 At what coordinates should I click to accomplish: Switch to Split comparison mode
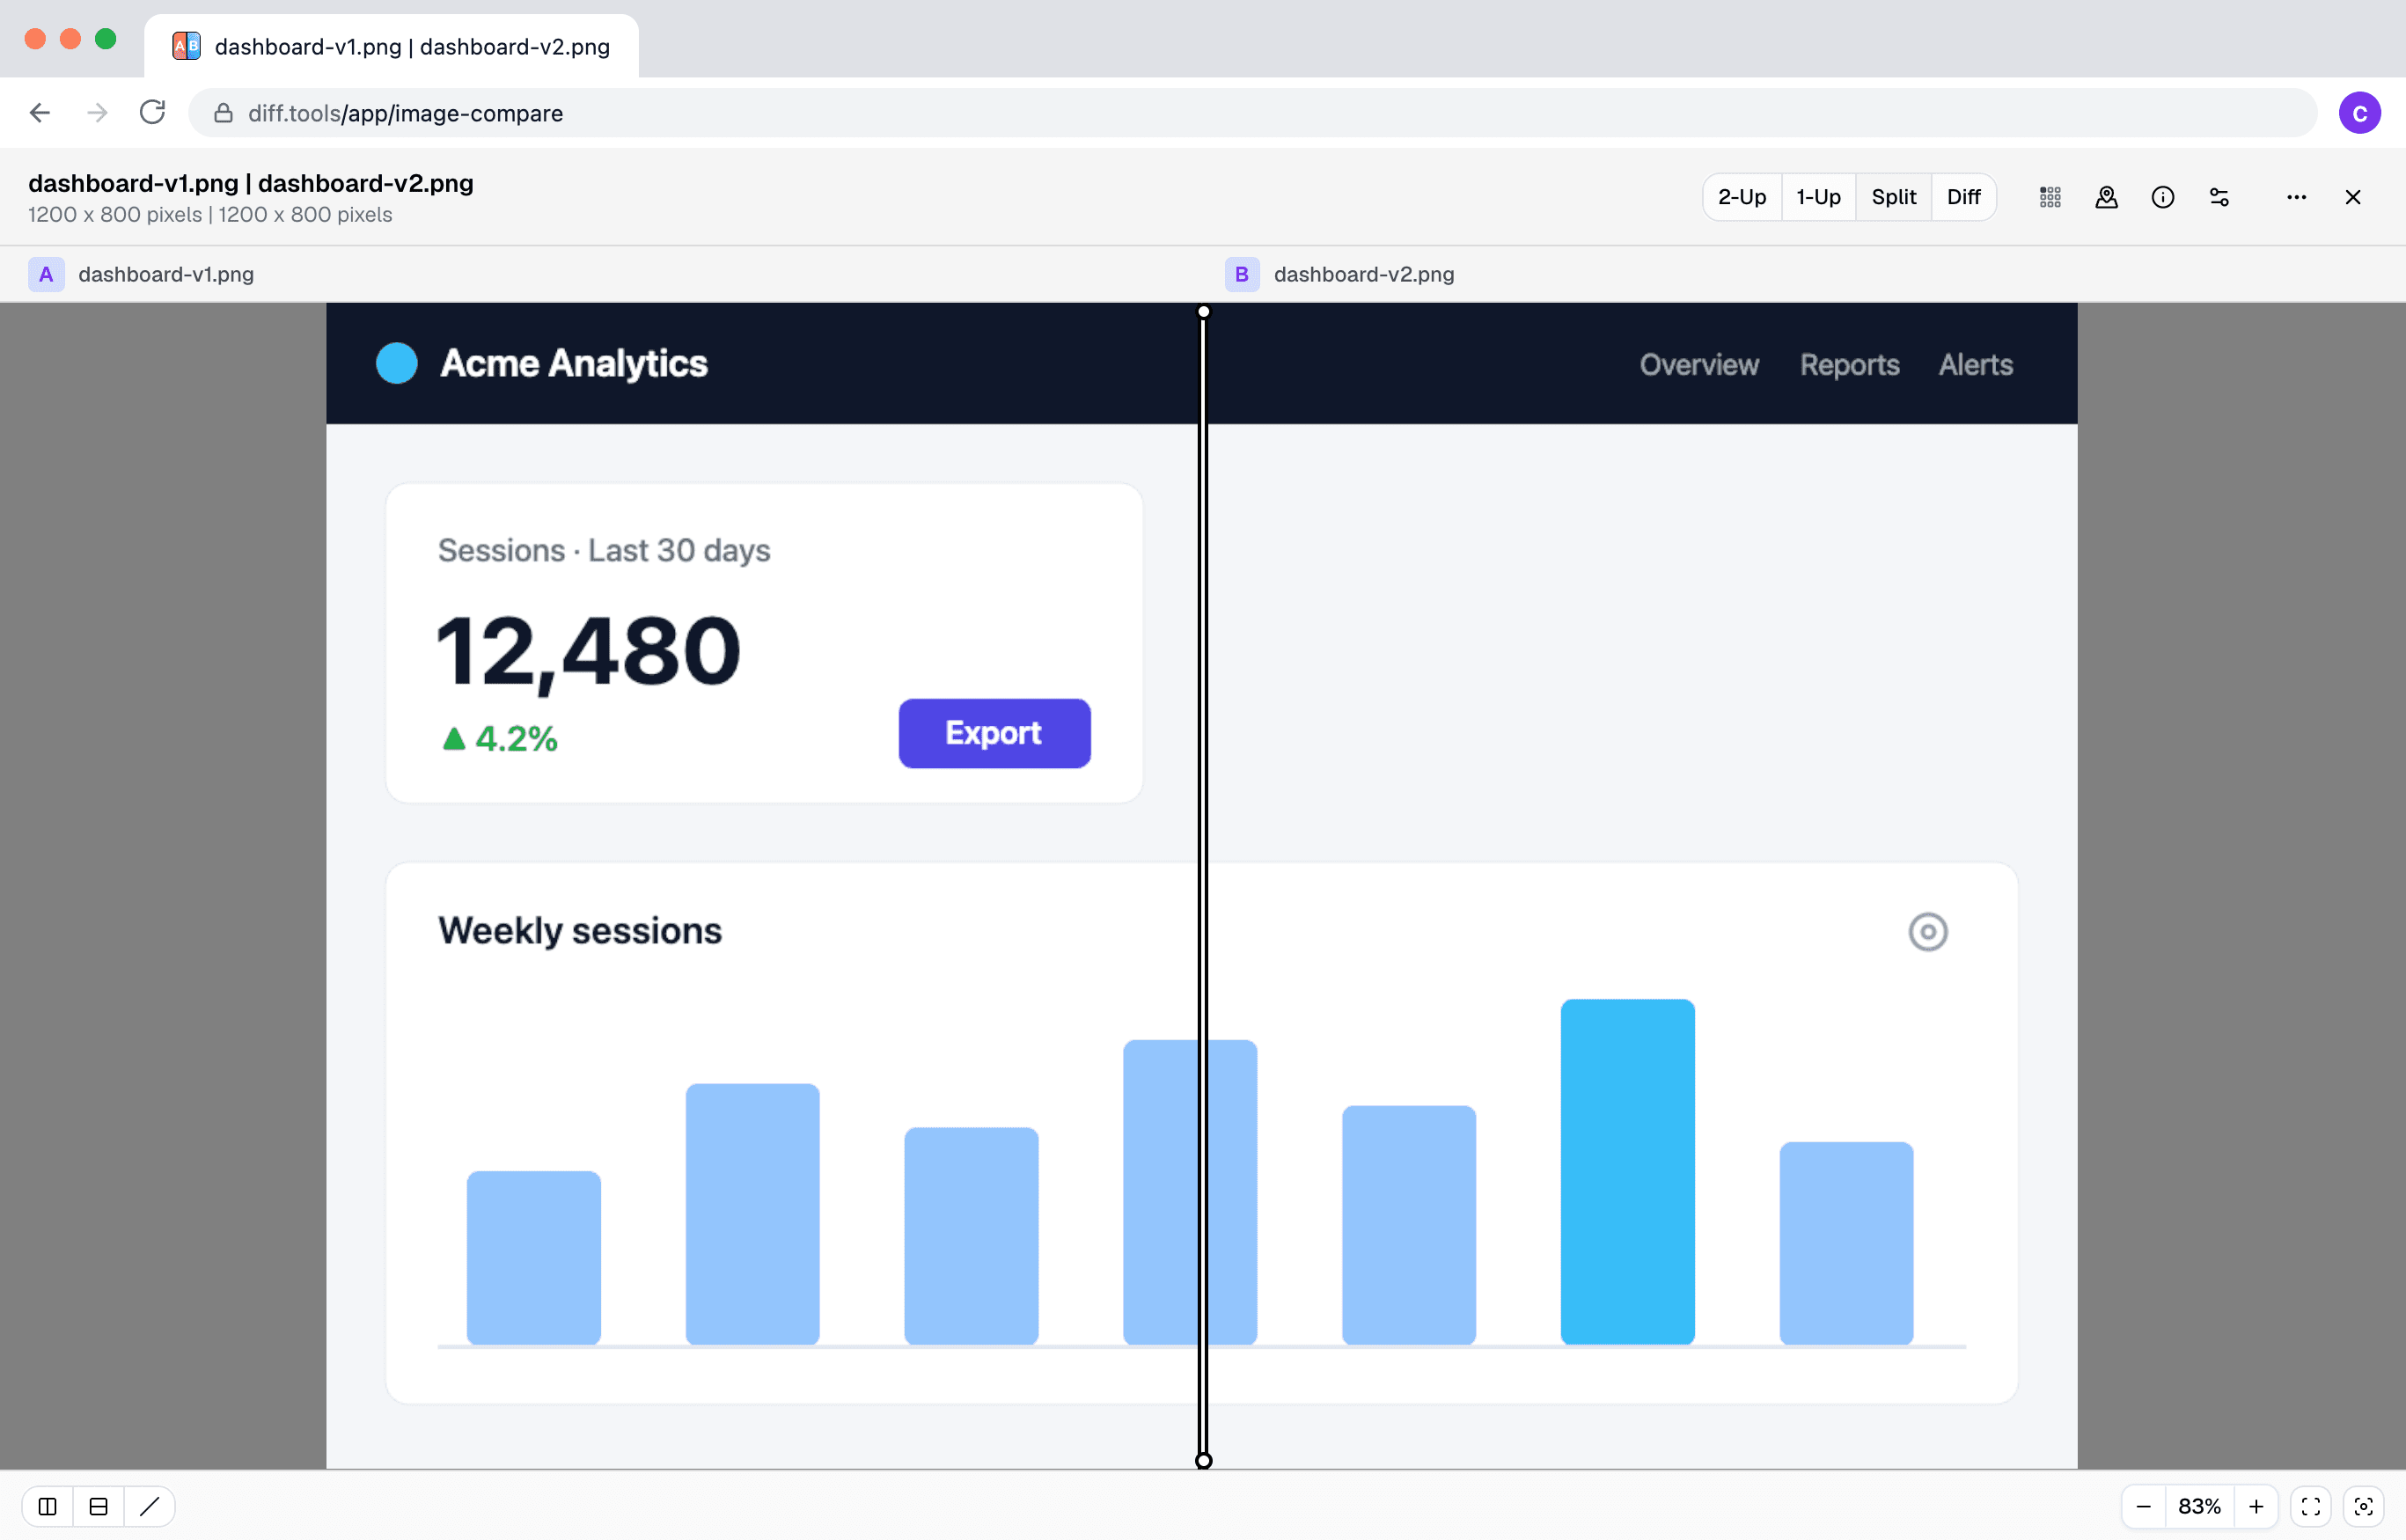1893,197
